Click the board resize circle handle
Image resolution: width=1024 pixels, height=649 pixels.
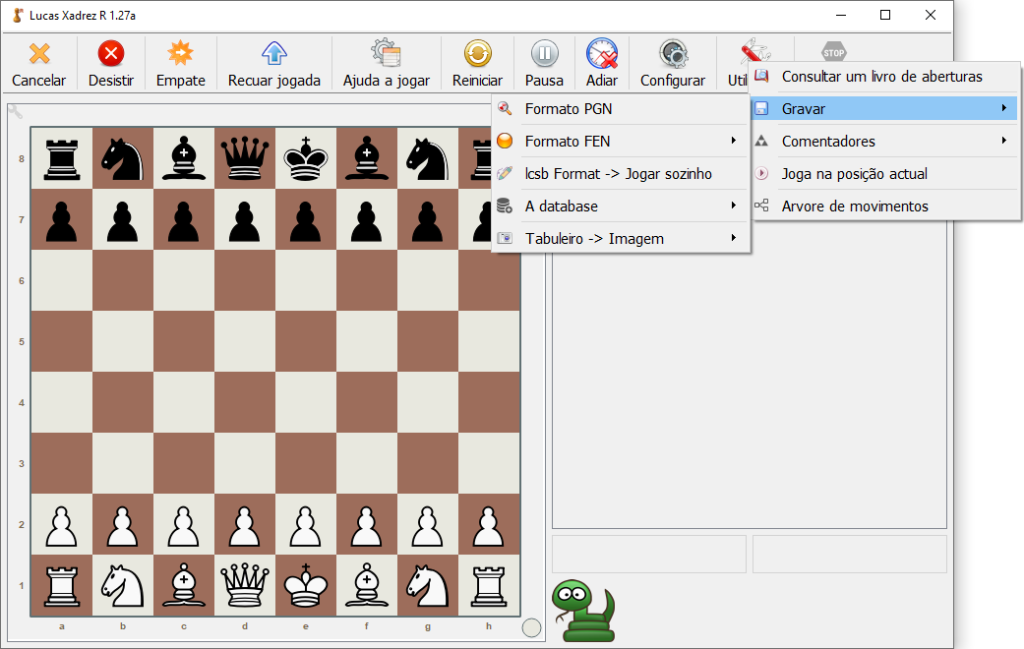tap(529, 627)
